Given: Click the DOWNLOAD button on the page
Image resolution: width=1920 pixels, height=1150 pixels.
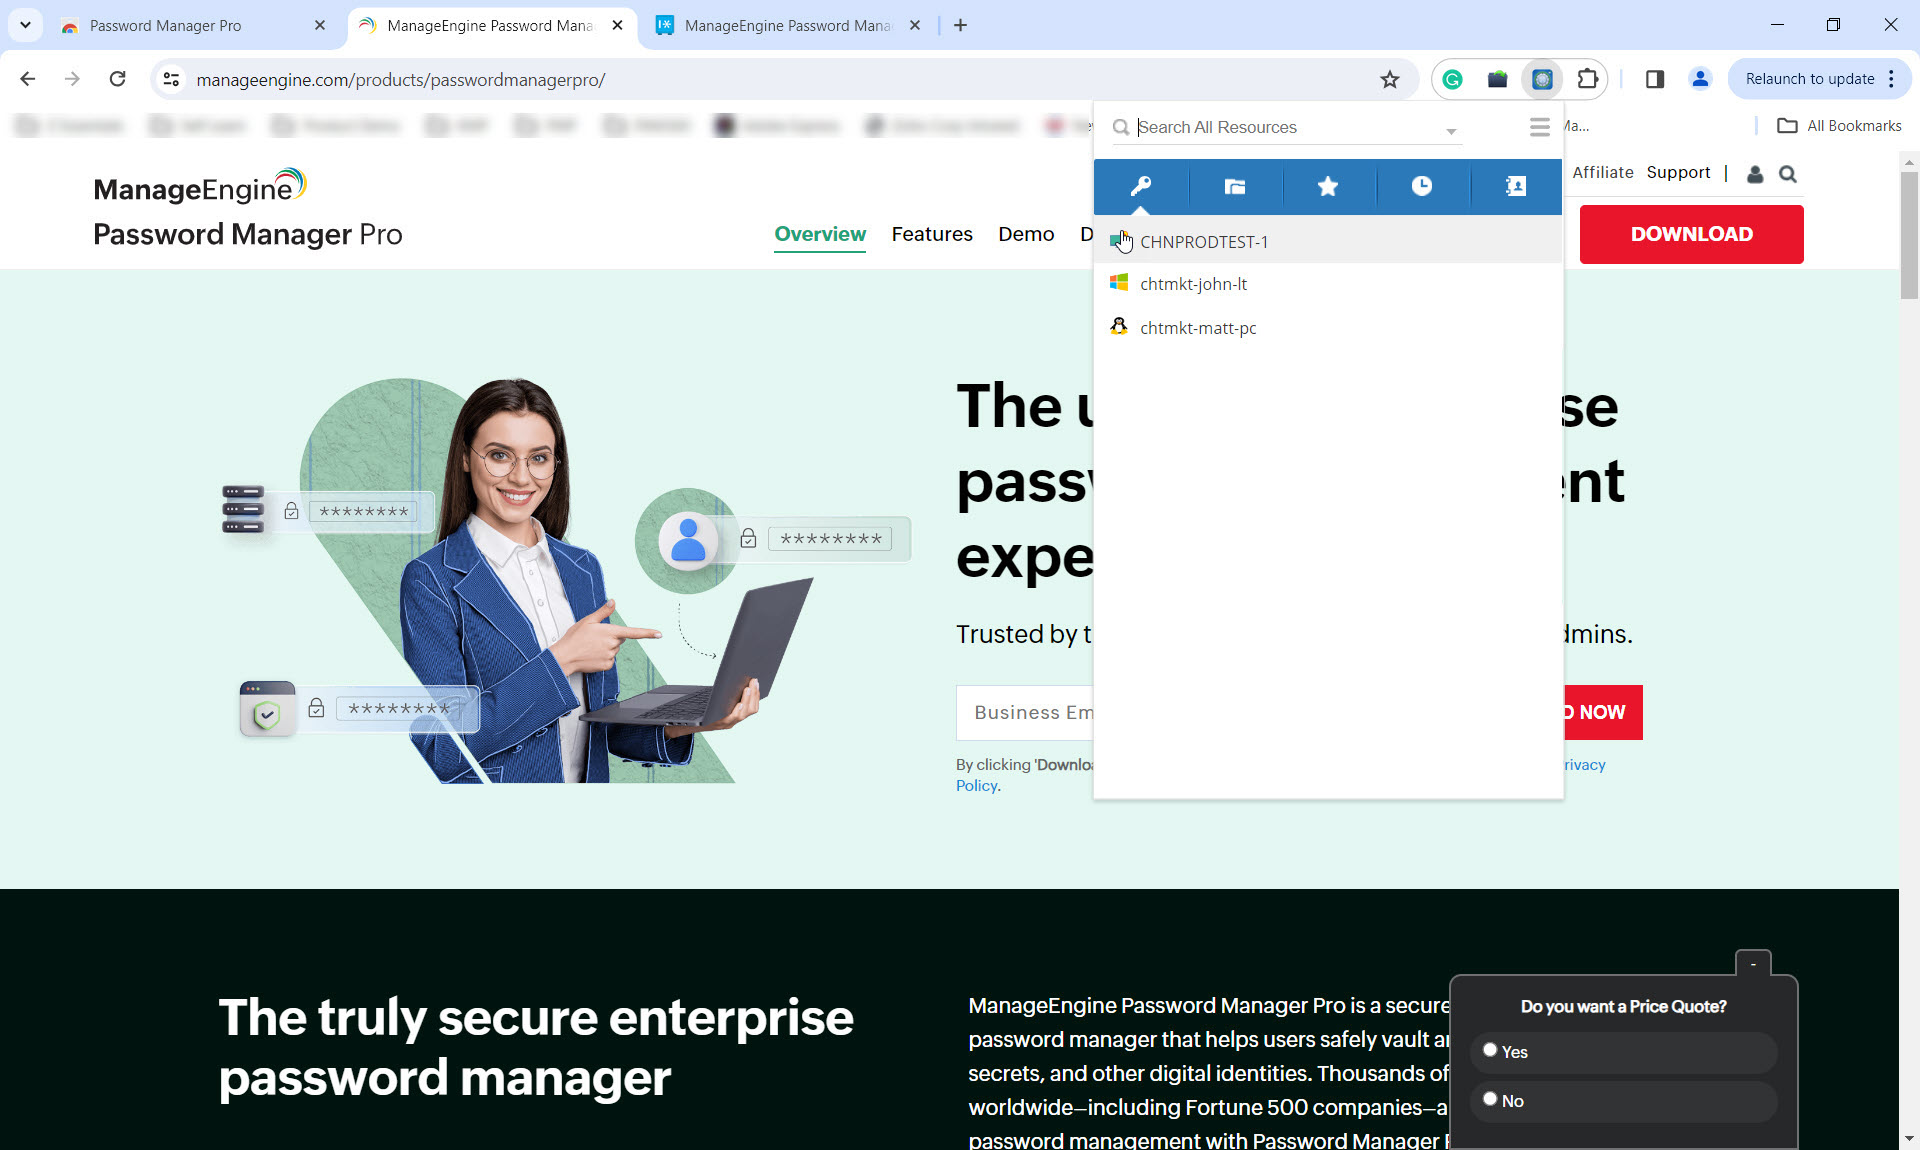Looking at the screenshot, I should click(x=1691, y=234).
